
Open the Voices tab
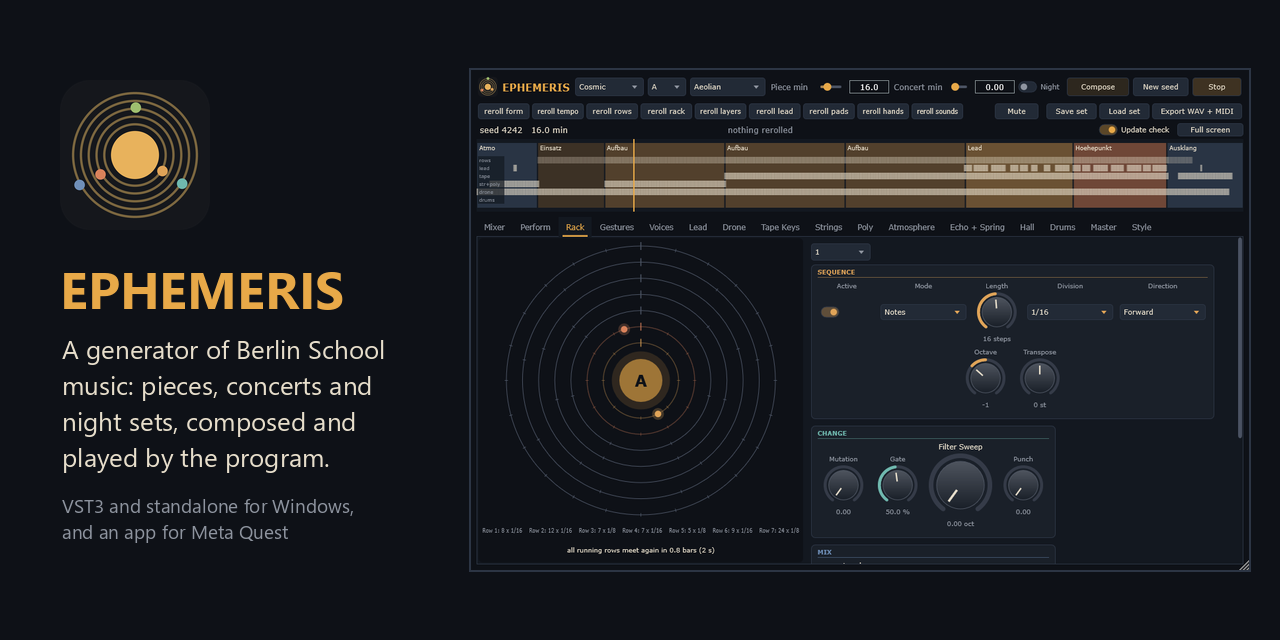[x=661, y=227]
